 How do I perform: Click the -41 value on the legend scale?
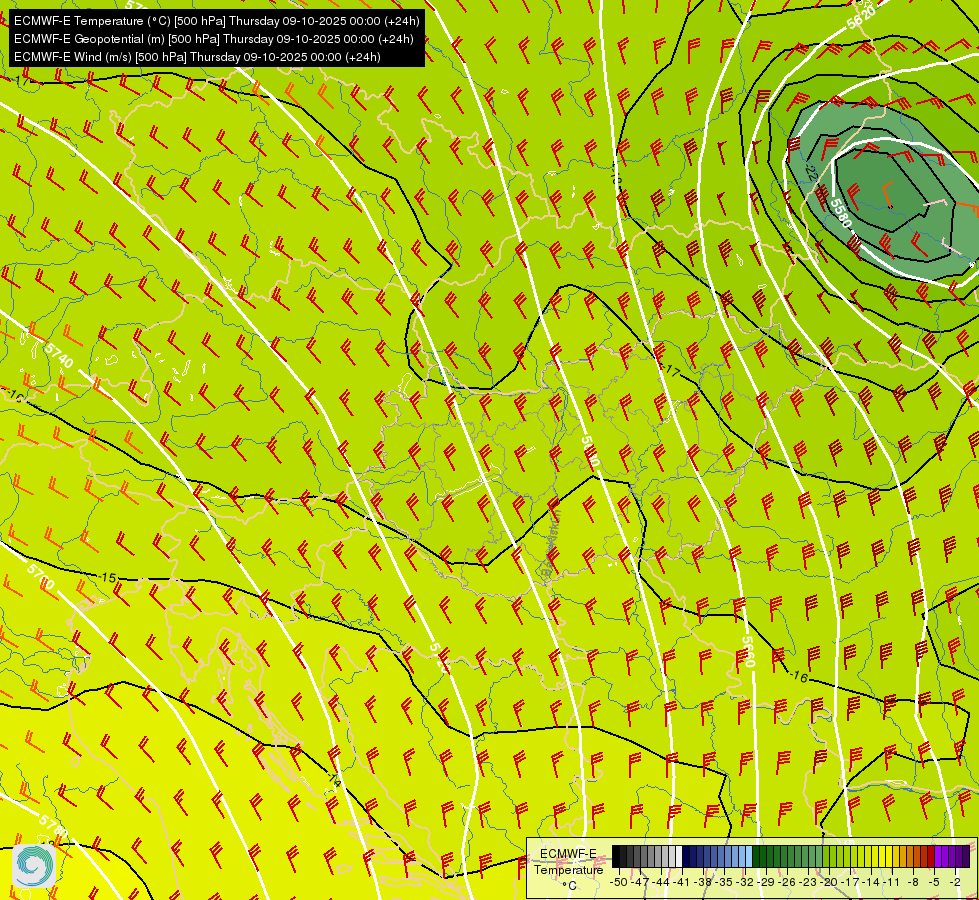pos(681,882)
